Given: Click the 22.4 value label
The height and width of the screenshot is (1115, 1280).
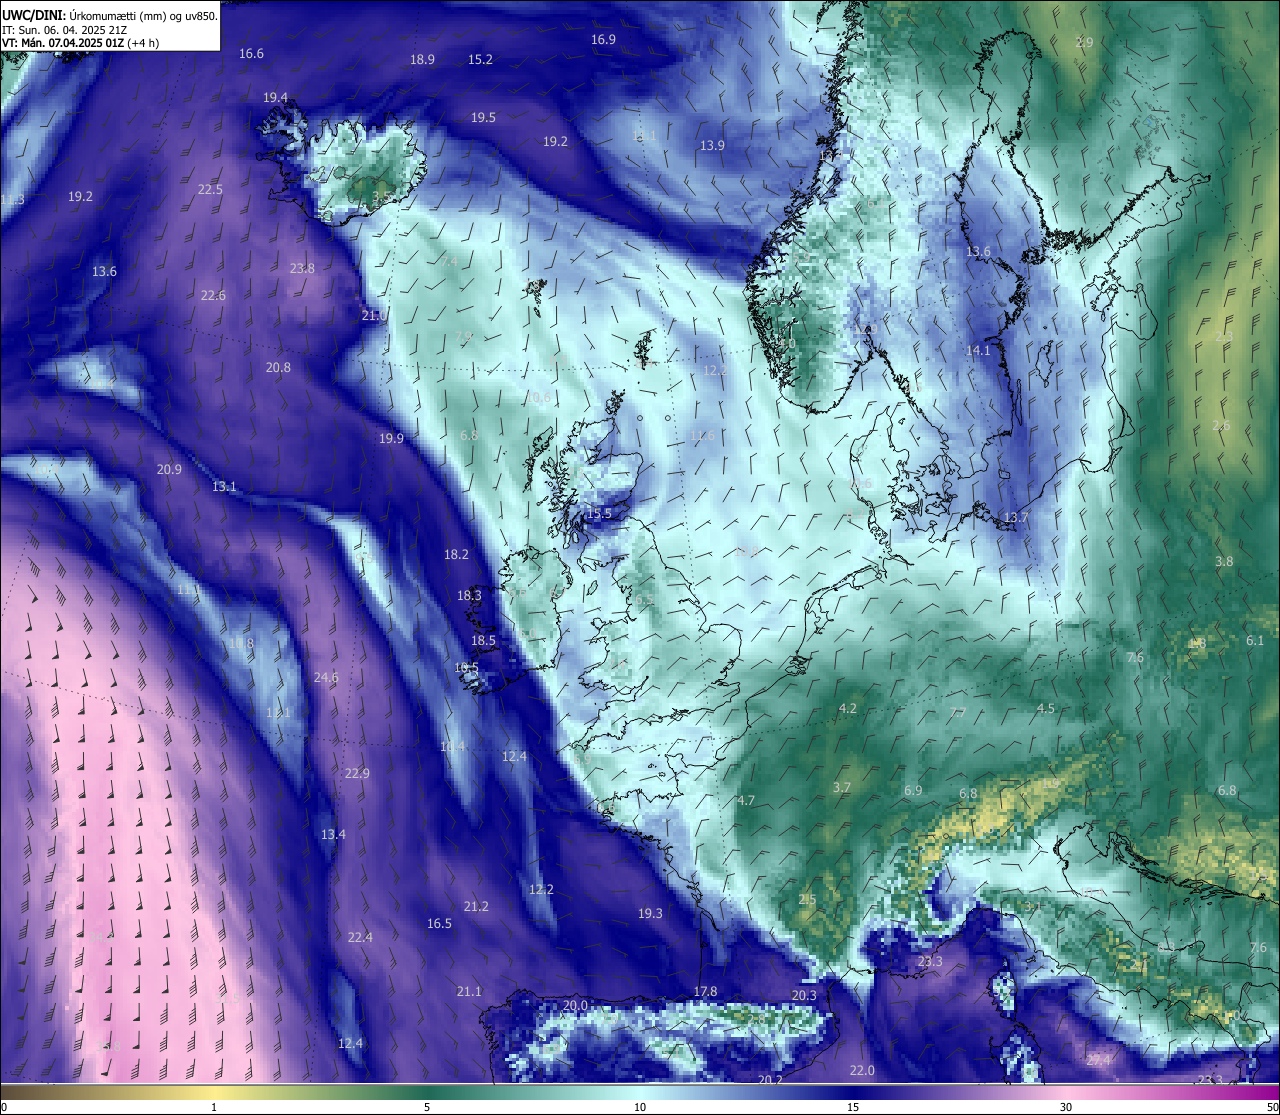Looking at the screenshot, I should (360, 938).
